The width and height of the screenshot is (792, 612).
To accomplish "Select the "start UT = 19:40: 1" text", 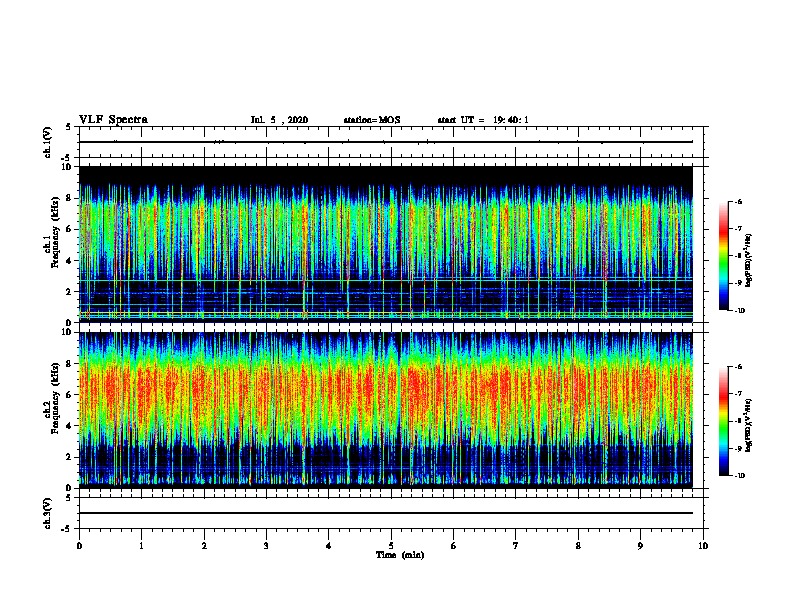I will click(483, 120).
